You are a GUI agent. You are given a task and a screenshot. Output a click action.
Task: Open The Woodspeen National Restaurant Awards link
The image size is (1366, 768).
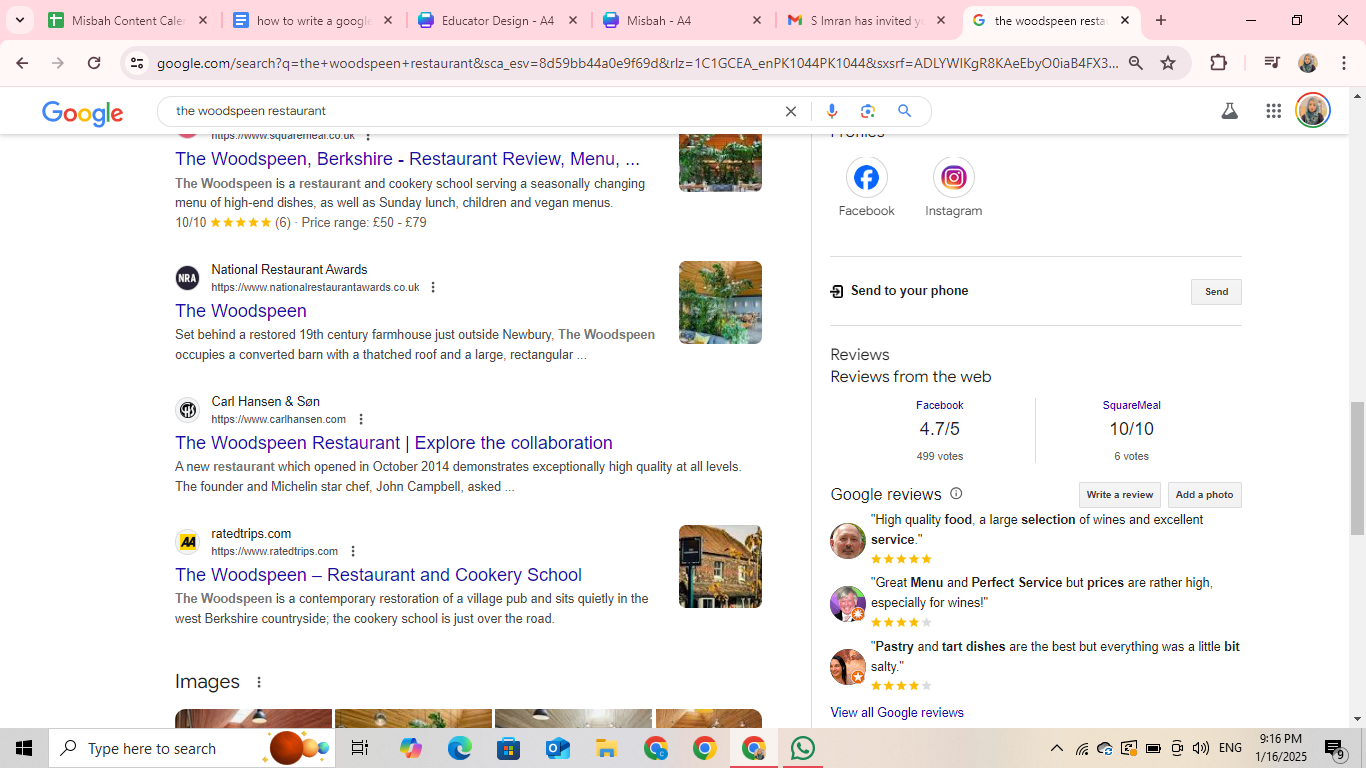coord(241,311)
